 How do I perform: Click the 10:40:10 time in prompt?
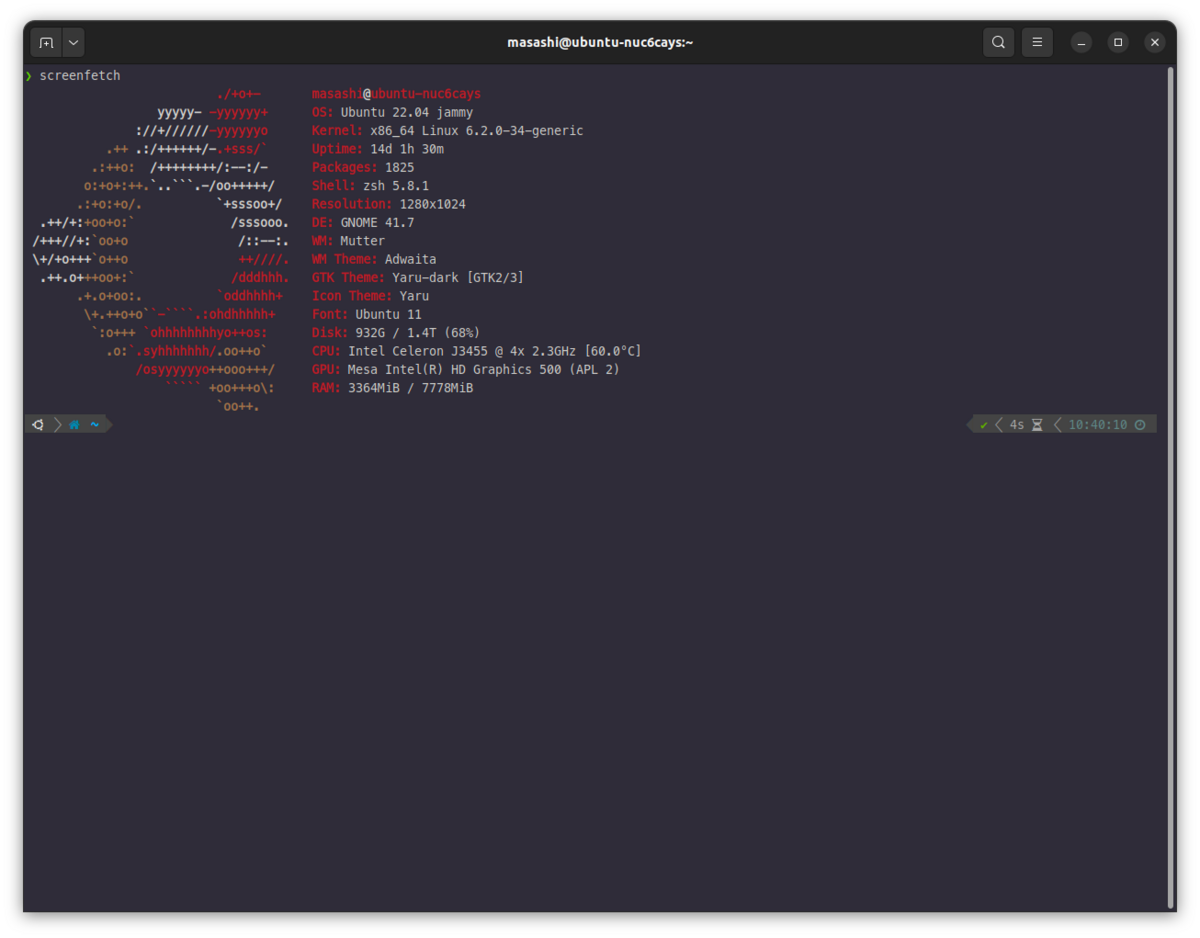click(x=1098, y=425)
